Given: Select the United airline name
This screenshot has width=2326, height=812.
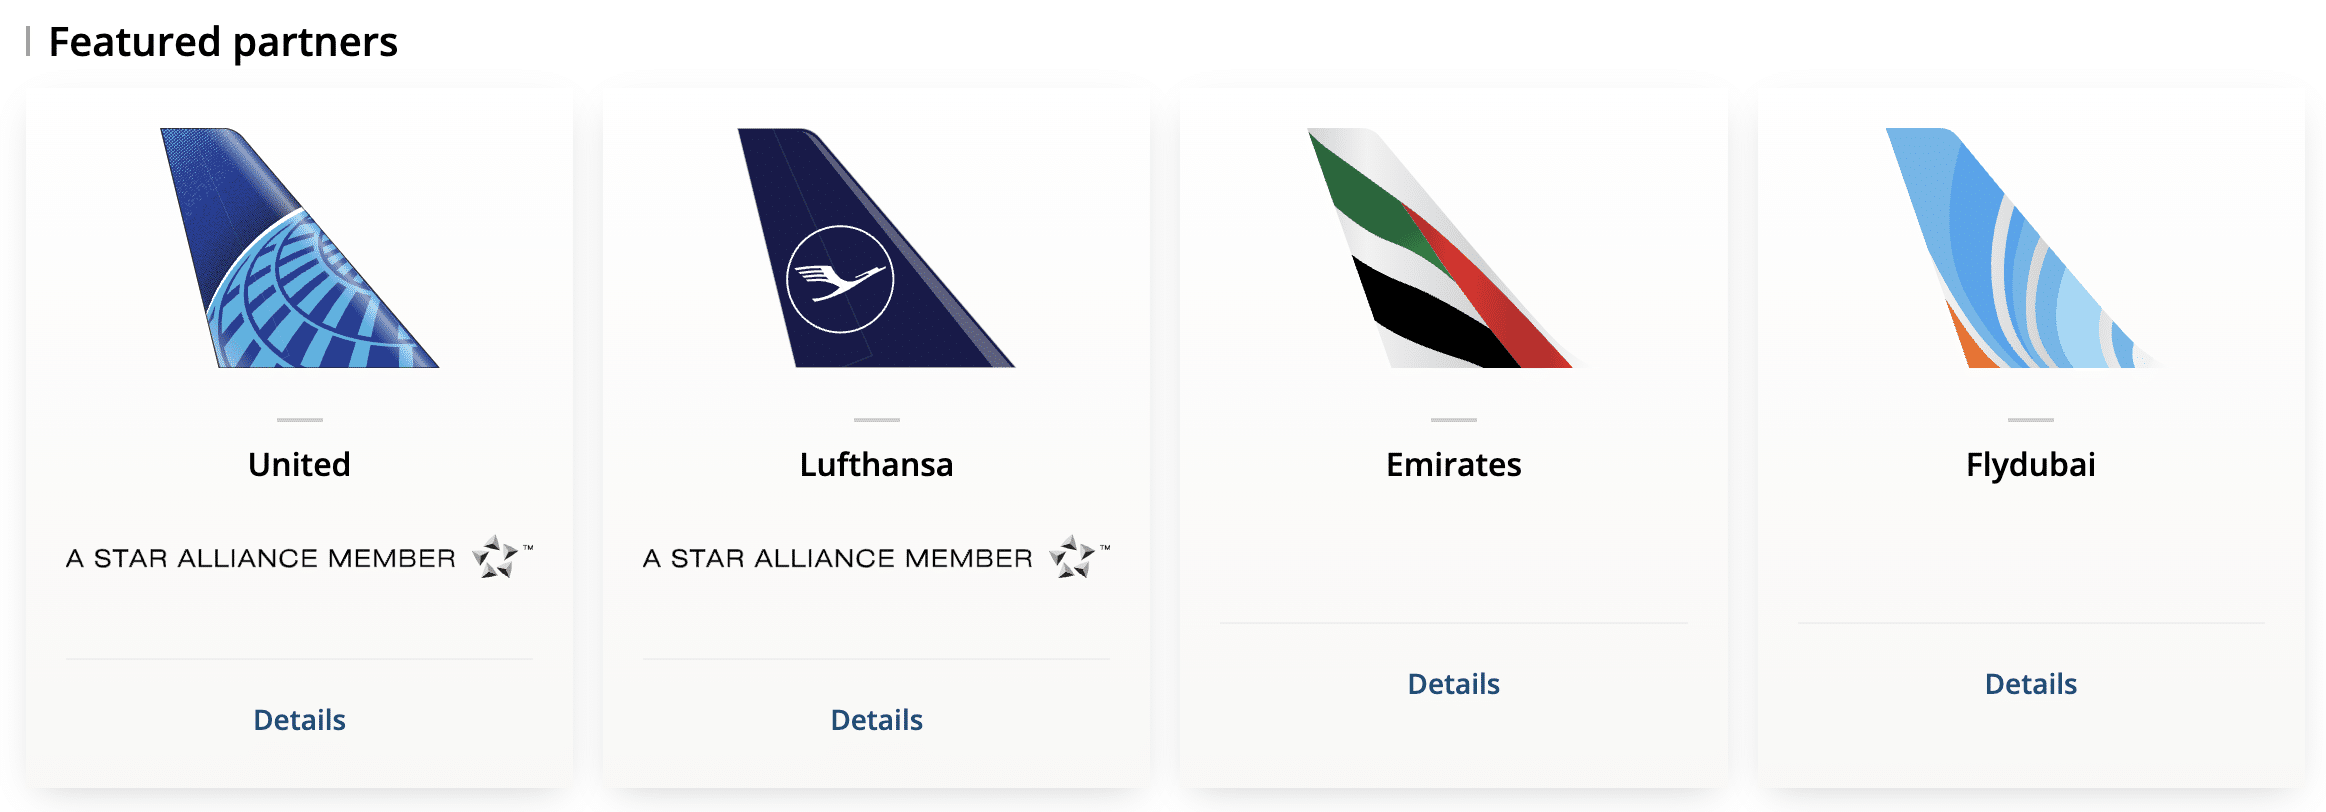Looking at the screenshot, I should click(299, 465).
